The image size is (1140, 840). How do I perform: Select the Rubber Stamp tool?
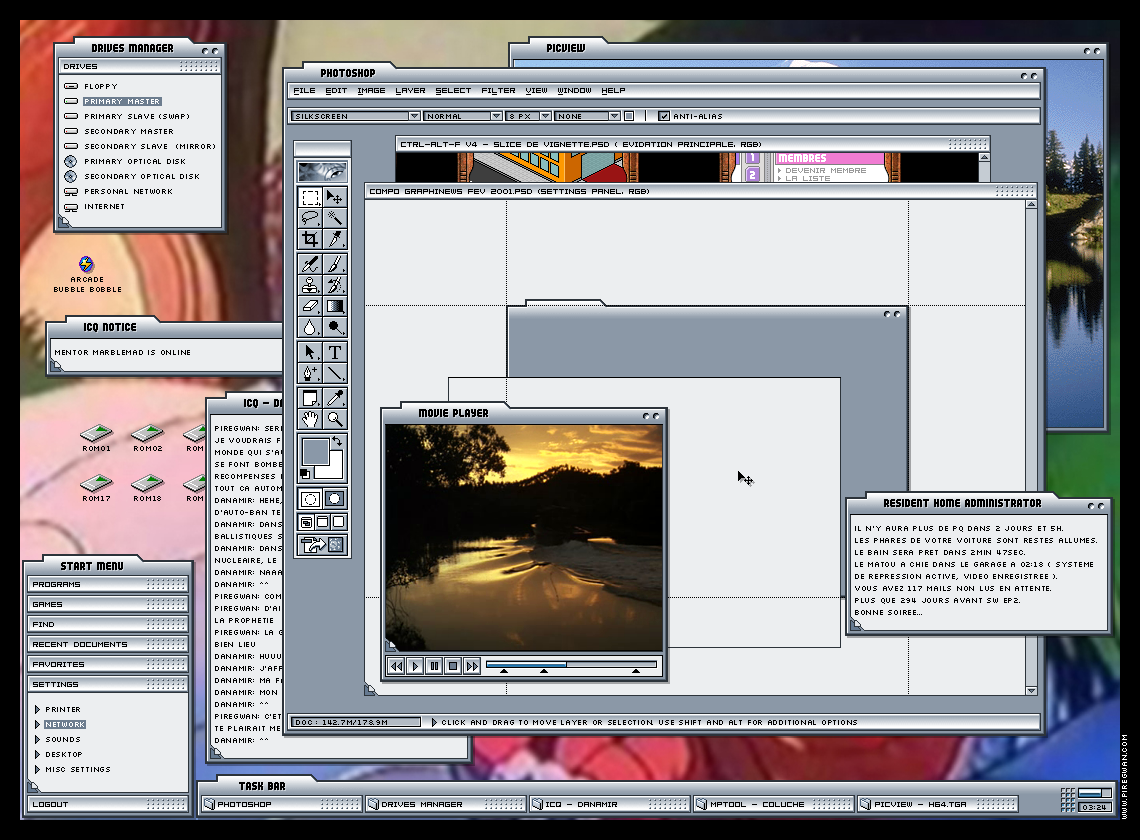click(310, 285)
